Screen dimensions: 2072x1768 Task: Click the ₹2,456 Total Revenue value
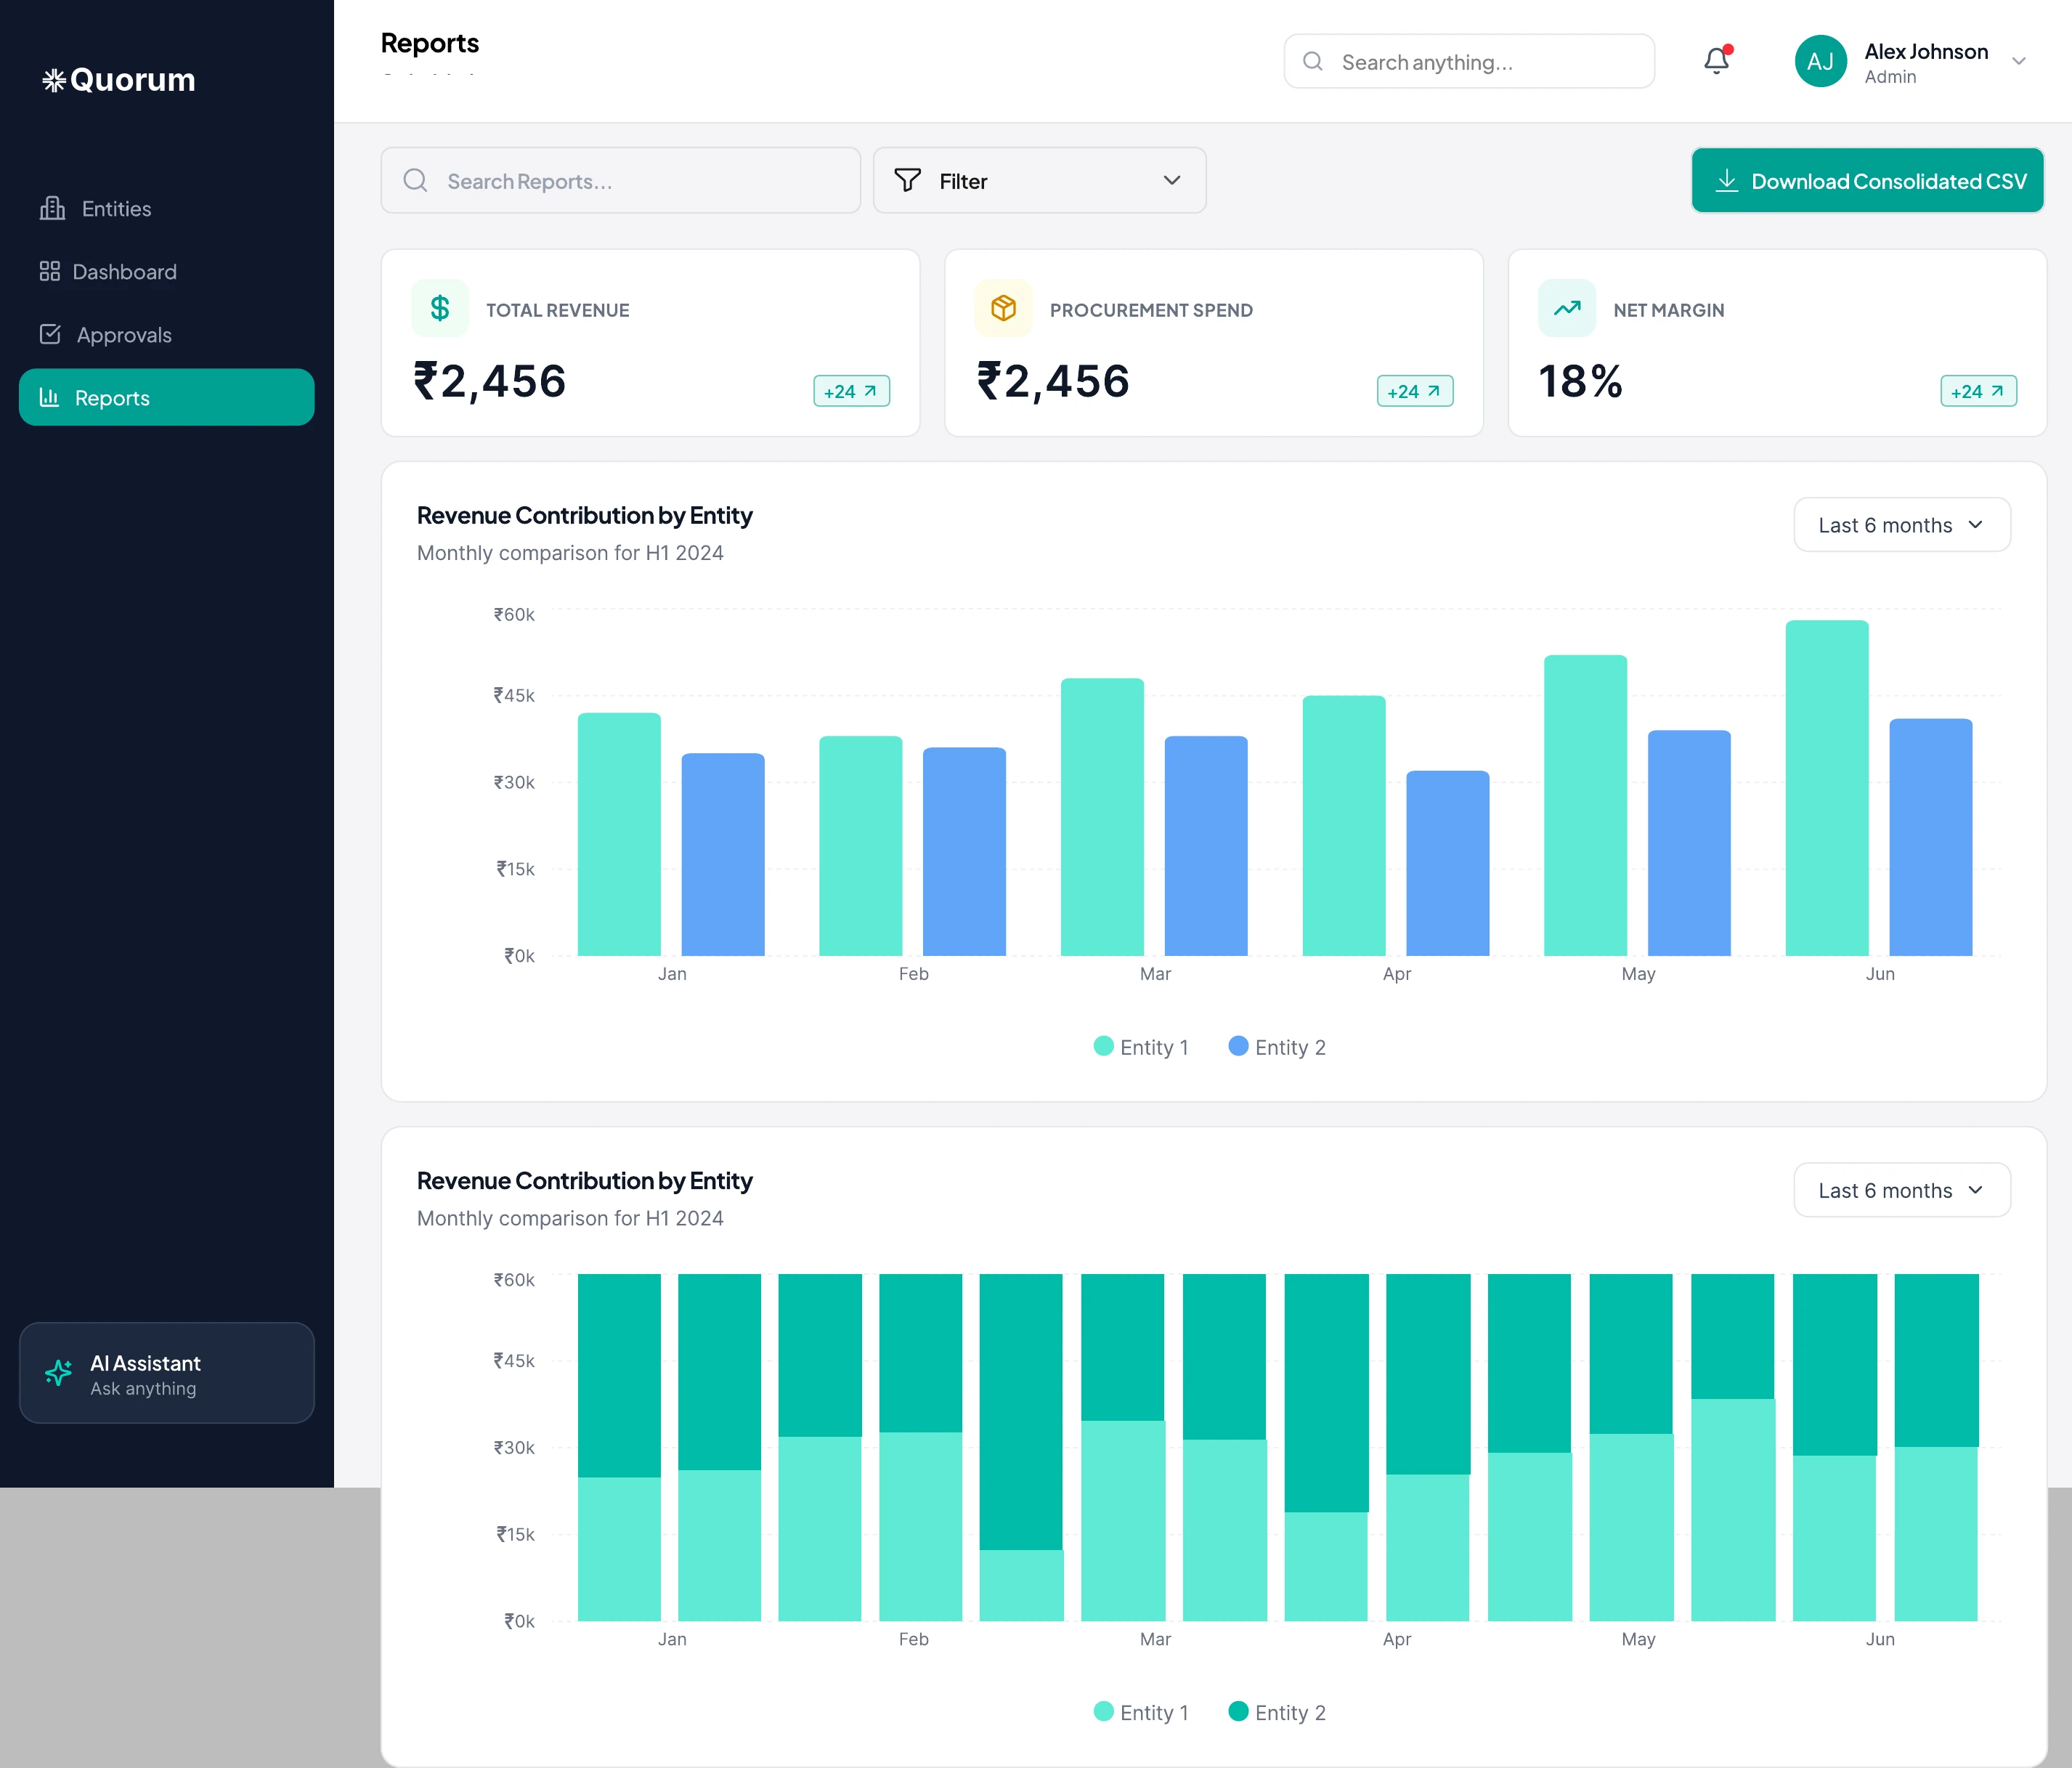(490, 381)
